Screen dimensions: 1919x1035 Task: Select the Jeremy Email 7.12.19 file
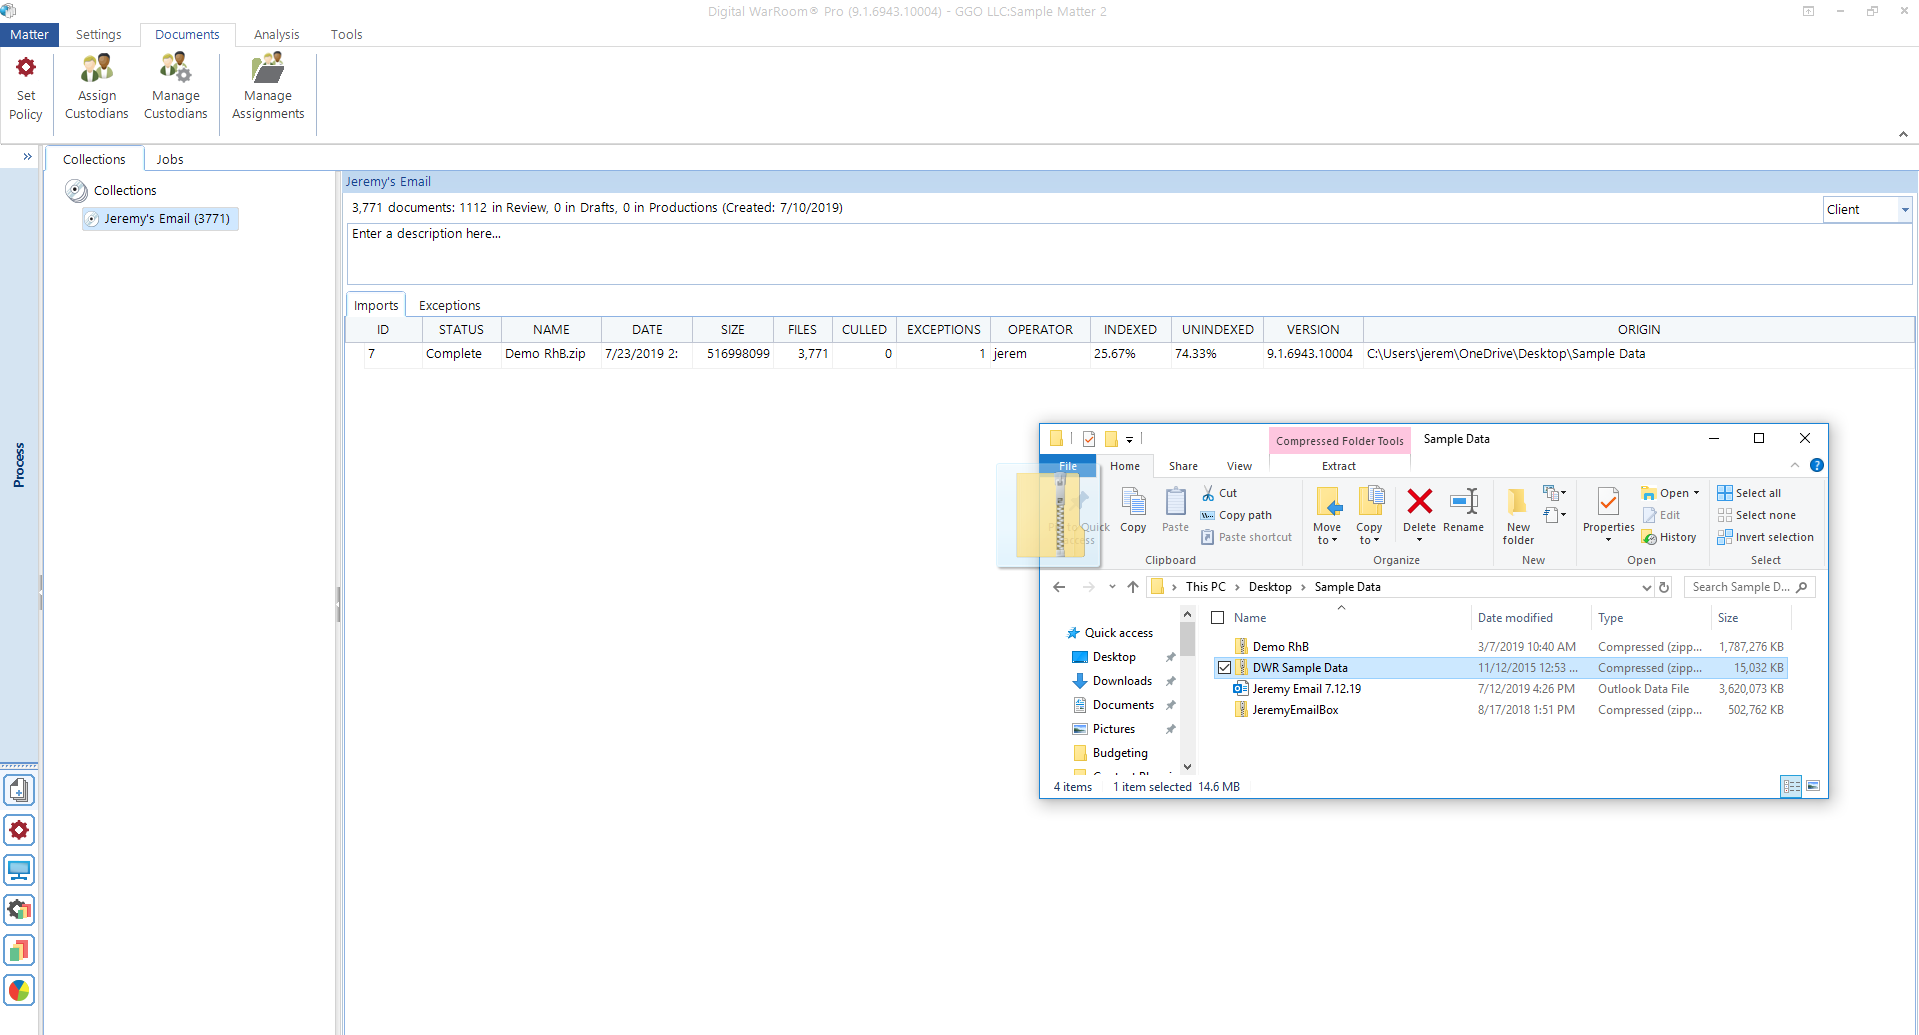pyautogui.click(x=1306, y=689)
